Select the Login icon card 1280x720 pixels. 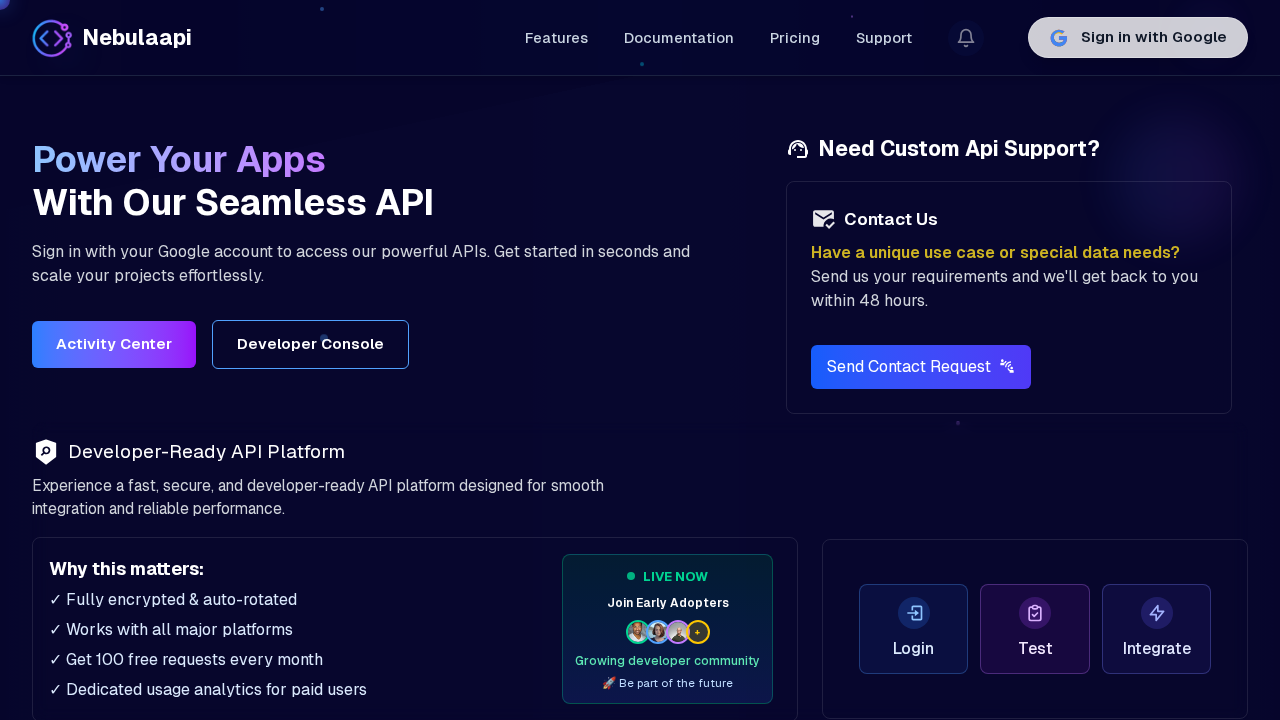click(913, 612)
